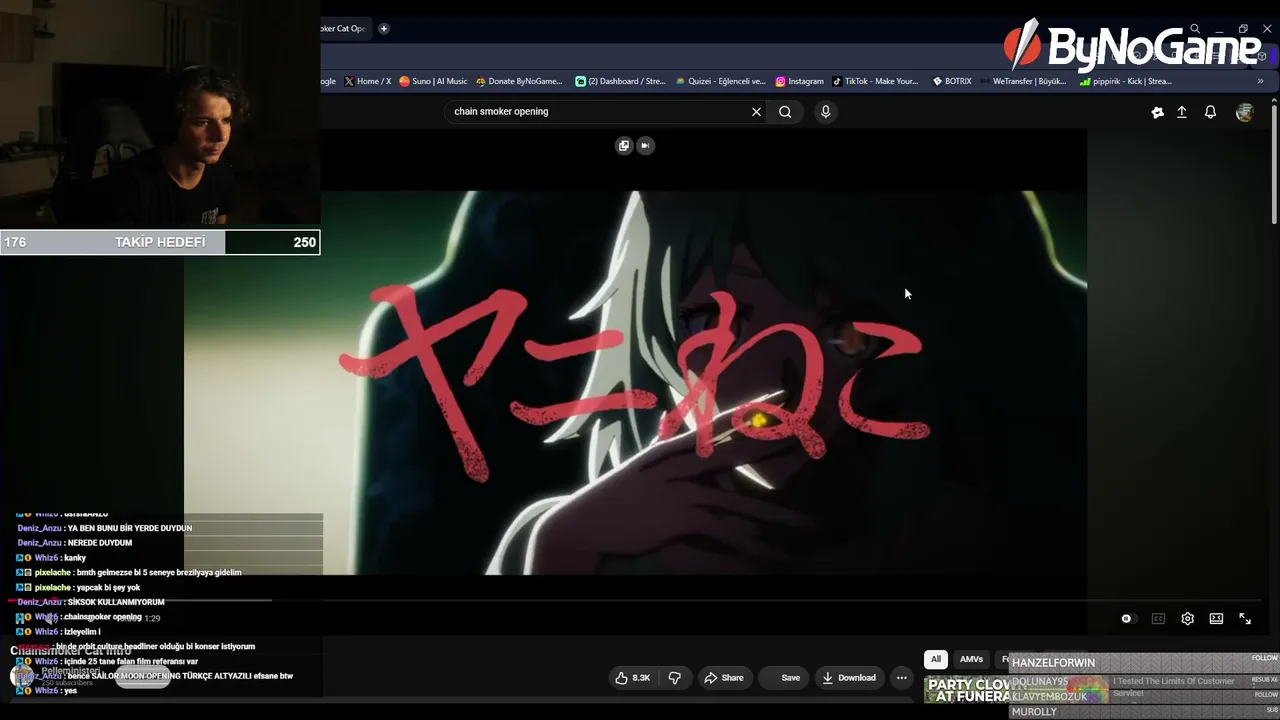
Task: Click the main video frame to pause
Action: (x=635, y=383)
